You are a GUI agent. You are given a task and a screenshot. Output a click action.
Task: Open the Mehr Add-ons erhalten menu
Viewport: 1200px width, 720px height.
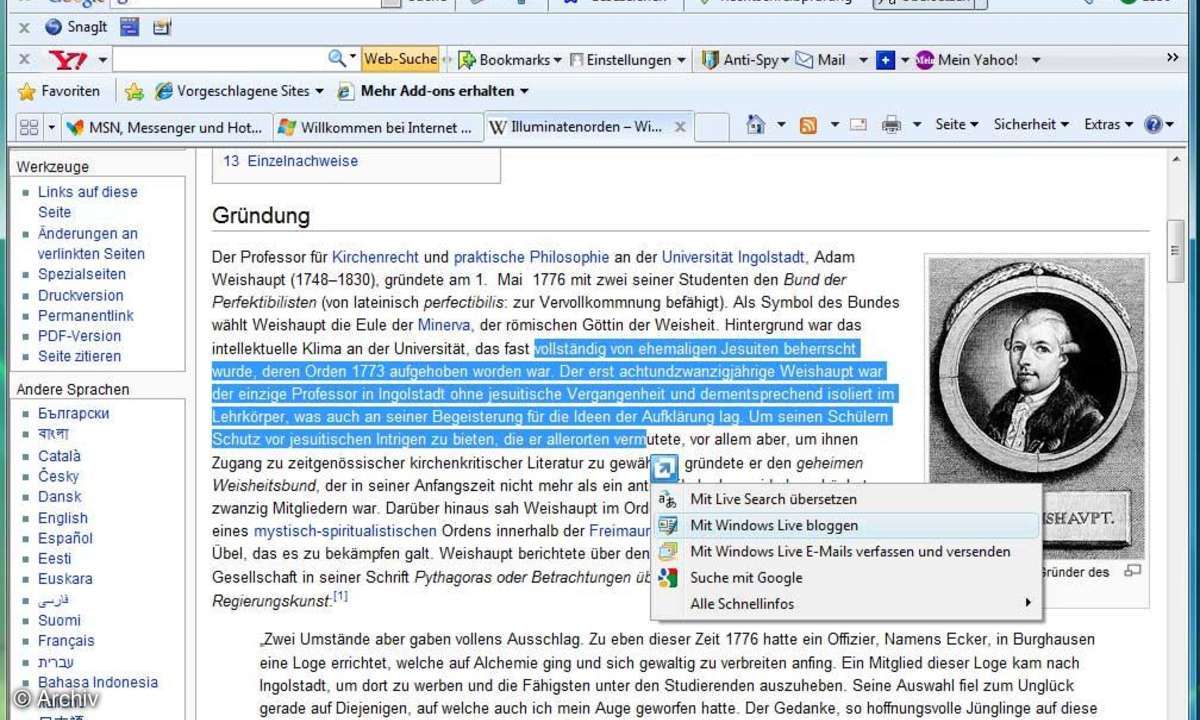pyautogui.click(x=433, y=91)
